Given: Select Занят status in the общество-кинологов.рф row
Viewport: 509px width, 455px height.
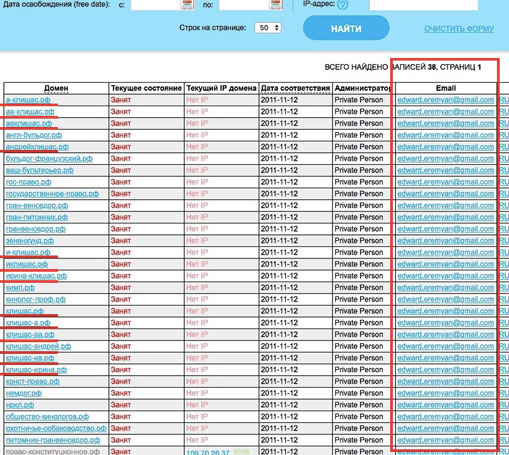Looking at the screenshot, I should [121, 417].
